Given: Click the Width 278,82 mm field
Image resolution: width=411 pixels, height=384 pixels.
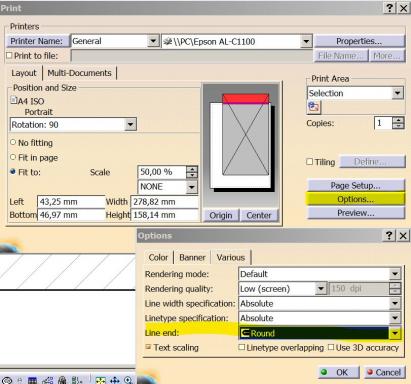Looking at the screenshot, I should click(x=164, y=202).
